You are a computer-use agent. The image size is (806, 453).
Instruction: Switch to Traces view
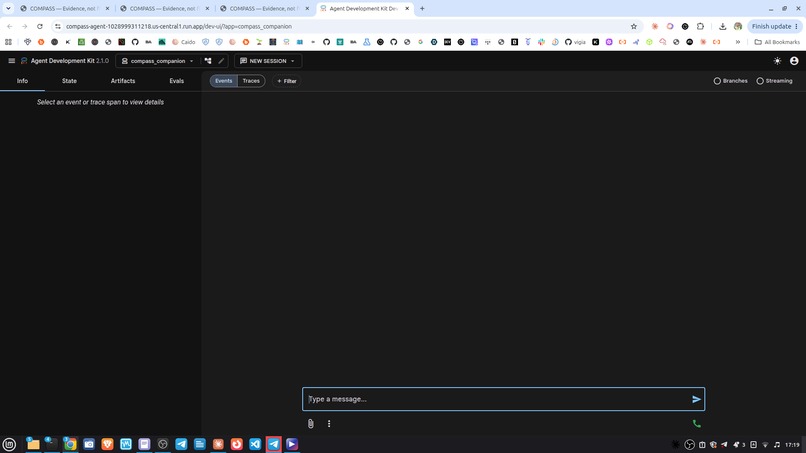click(x=251, y=81)
